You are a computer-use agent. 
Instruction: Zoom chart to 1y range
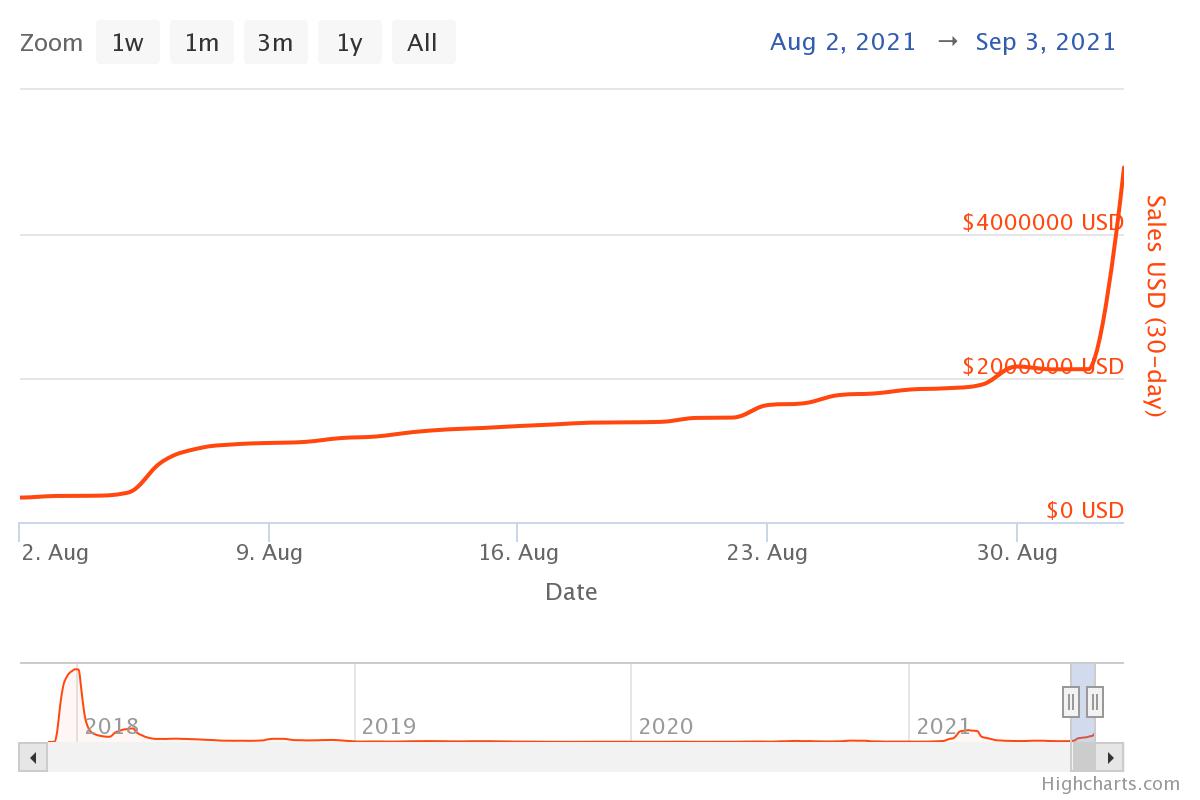pyautogui.click(x=349, y=43)
